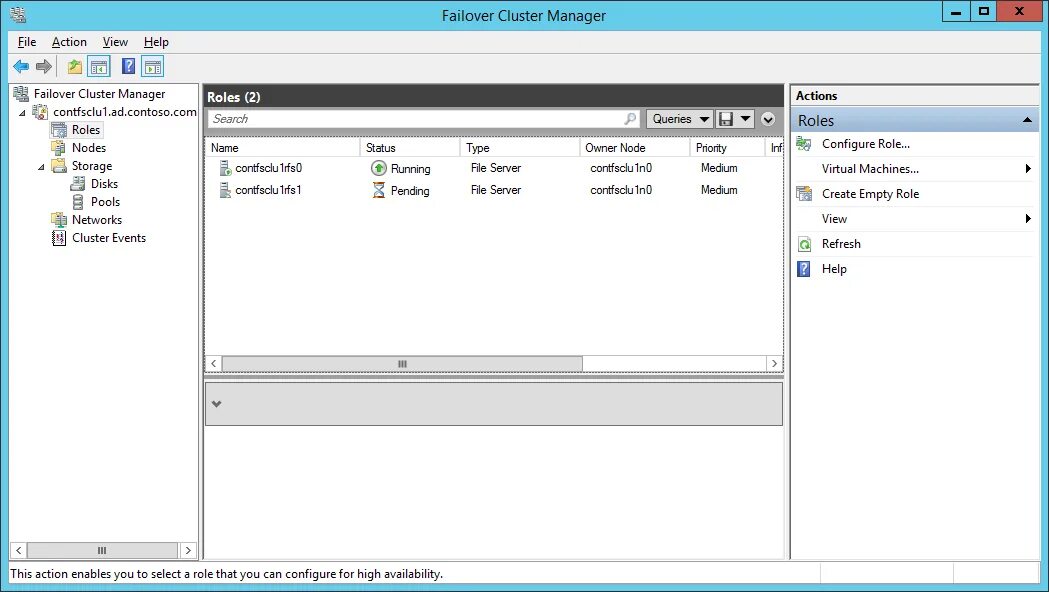Sort by the Priority column header
1049x592 pixels.
[x=727, y=148]
